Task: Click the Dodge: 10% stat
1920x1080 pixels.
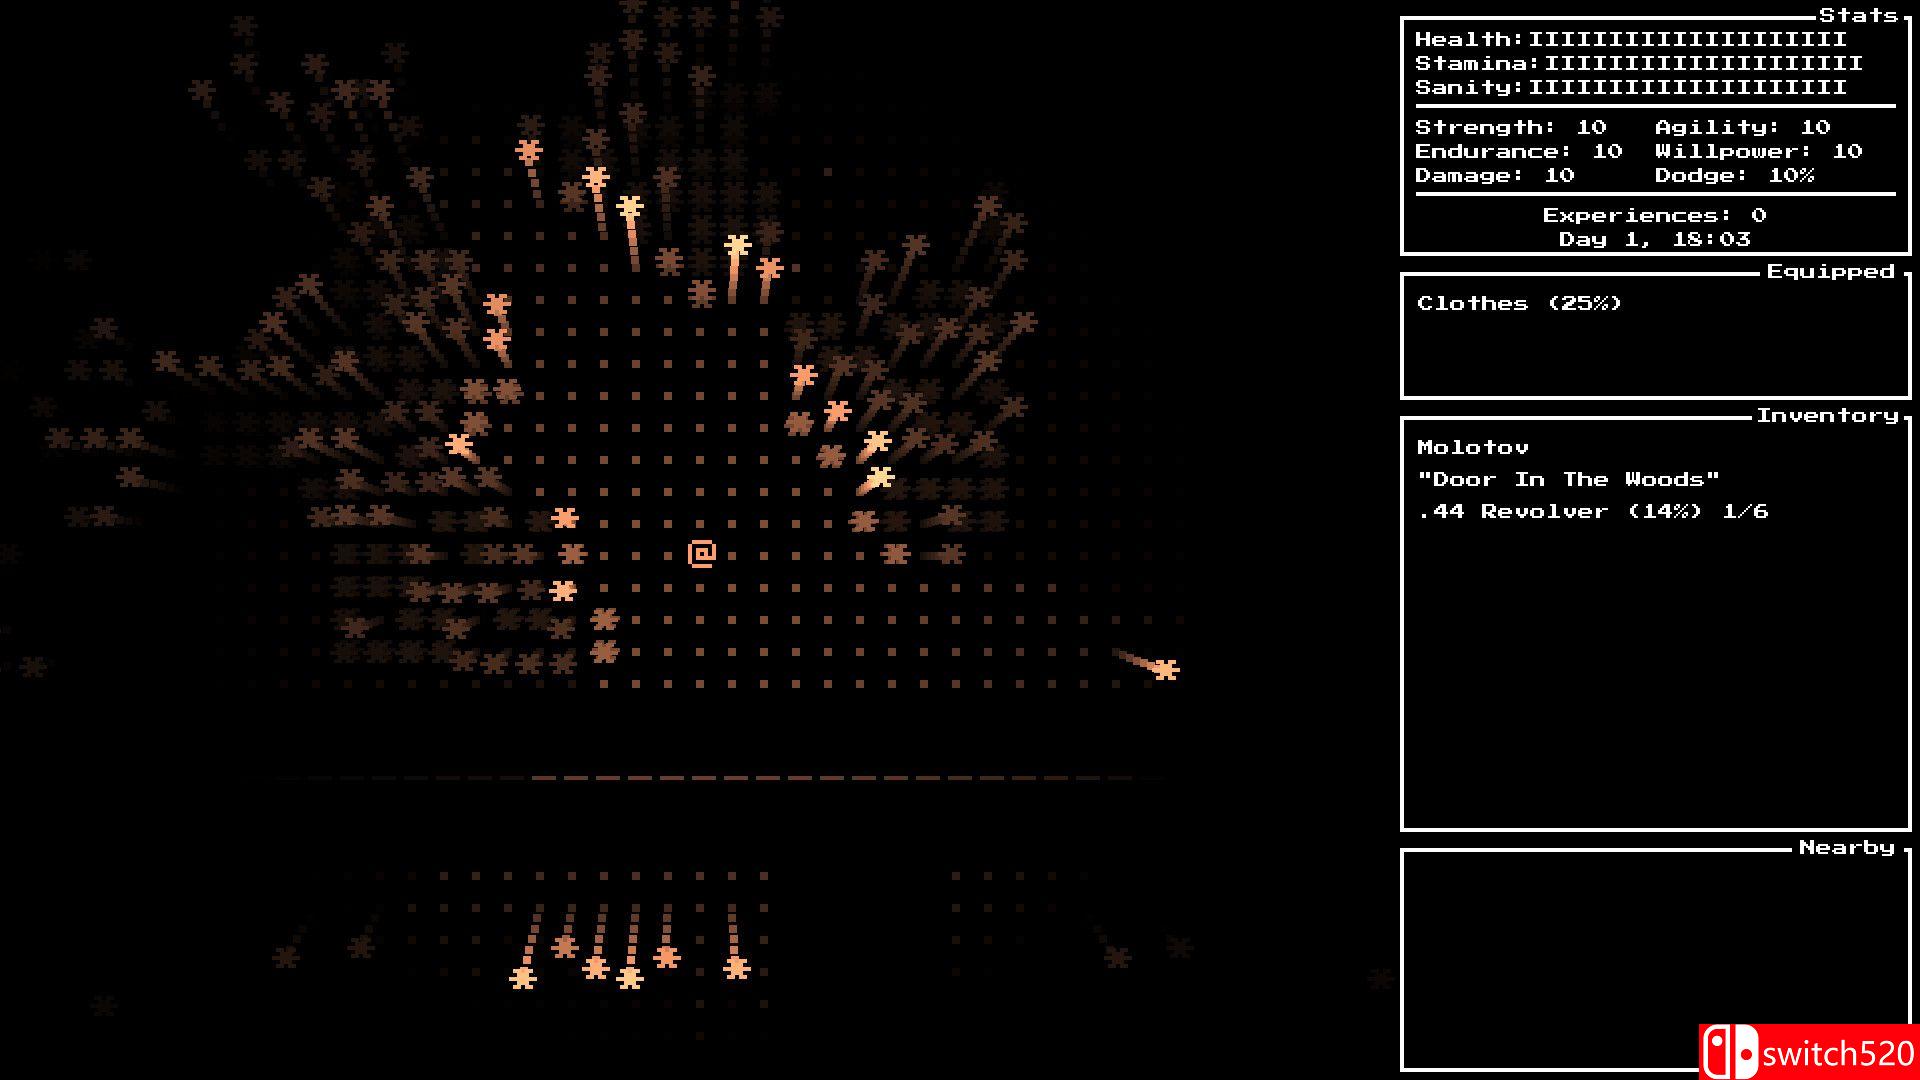Action: (1734, 175)
